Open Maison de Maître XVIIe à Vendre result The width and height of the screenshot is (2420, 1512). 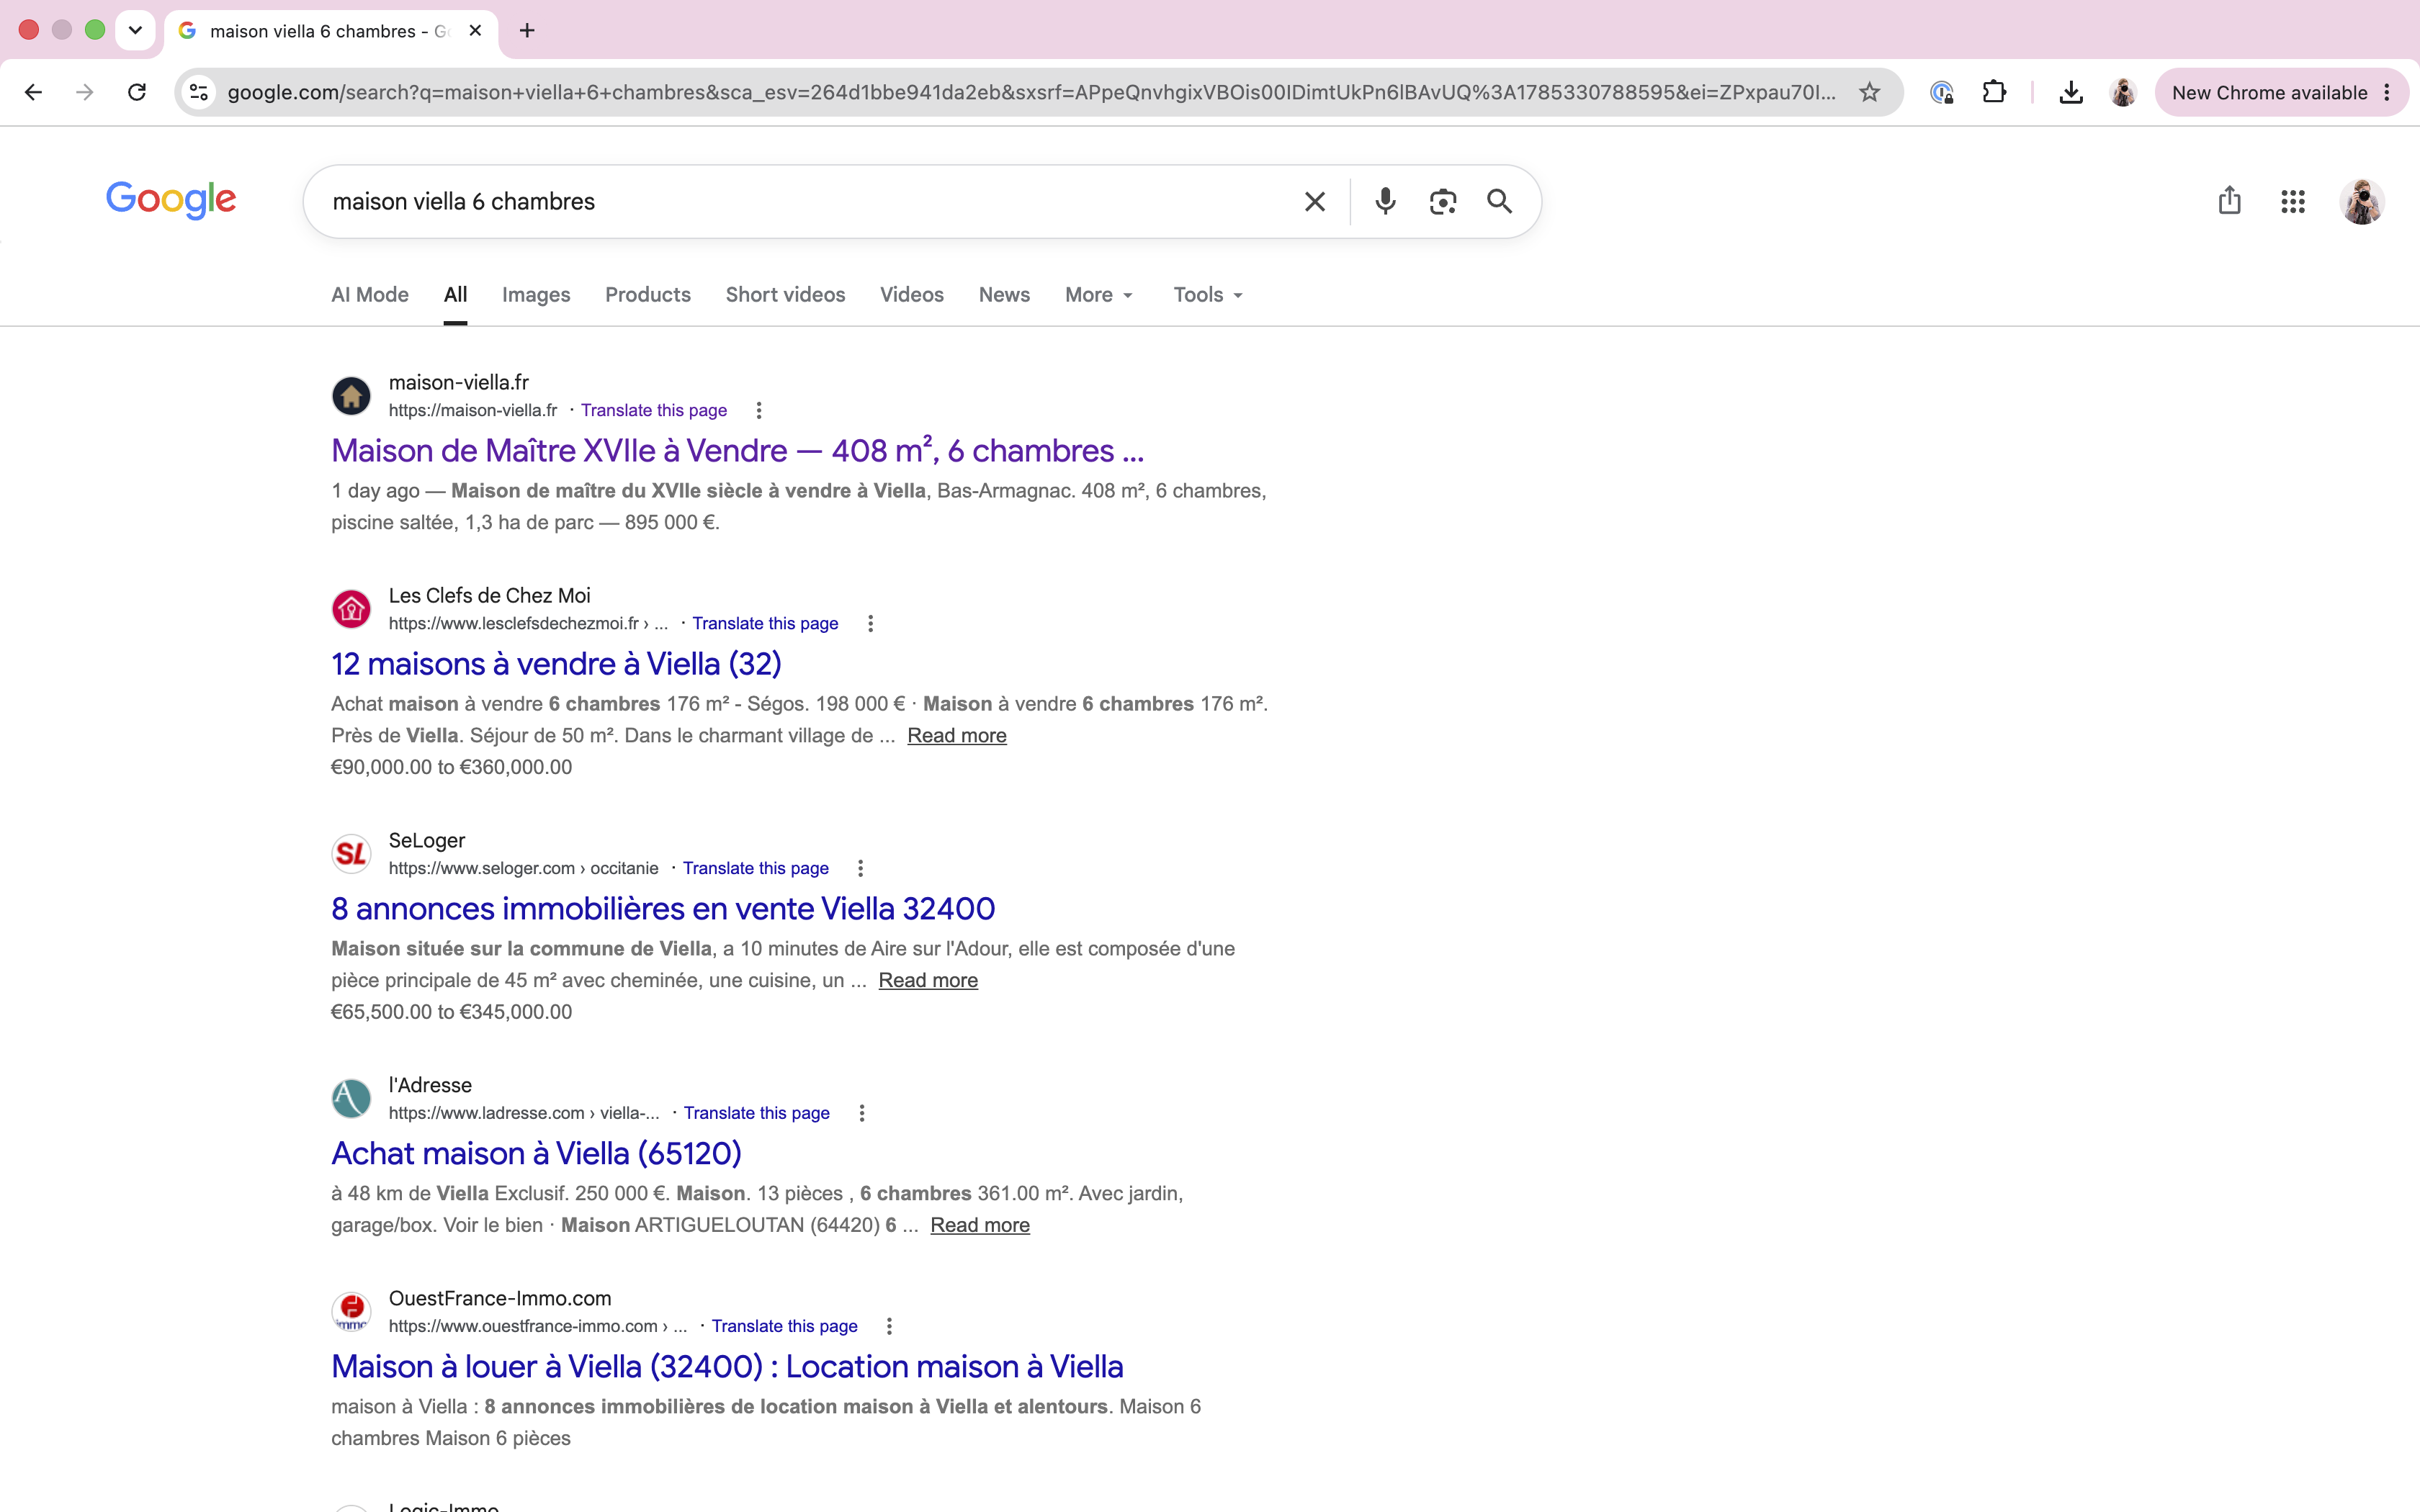737,451
